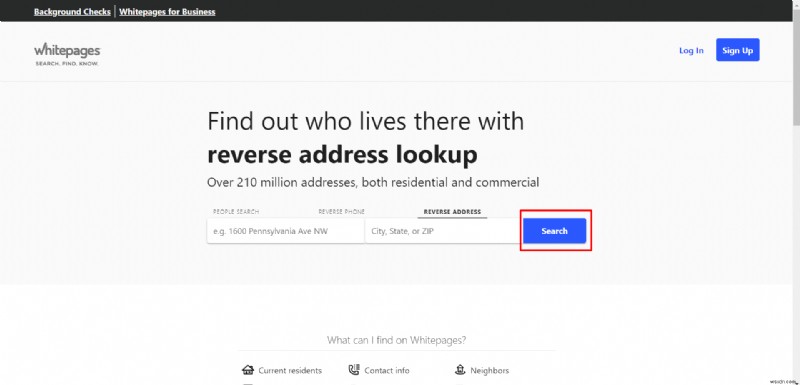The image size is (800, 385).
Task: Click the 'Over 210 million addresses' subtitle
Action: [x=373, y=182]
